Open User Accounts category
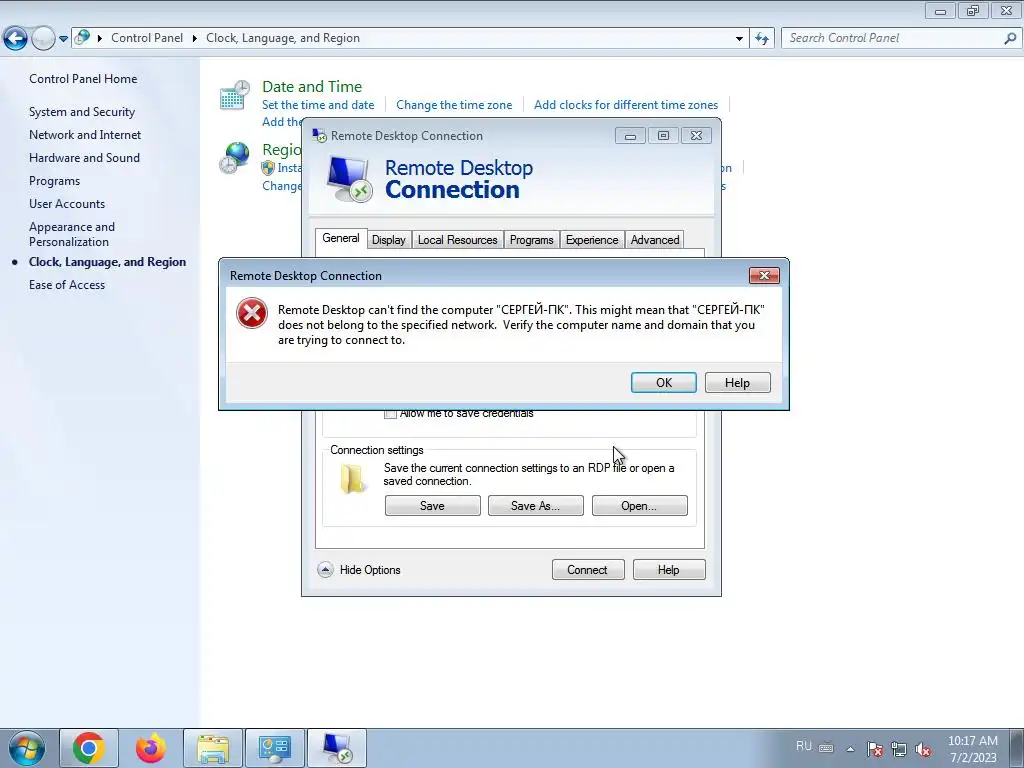Screen dimensions: 1024x768 pos(67,204)
